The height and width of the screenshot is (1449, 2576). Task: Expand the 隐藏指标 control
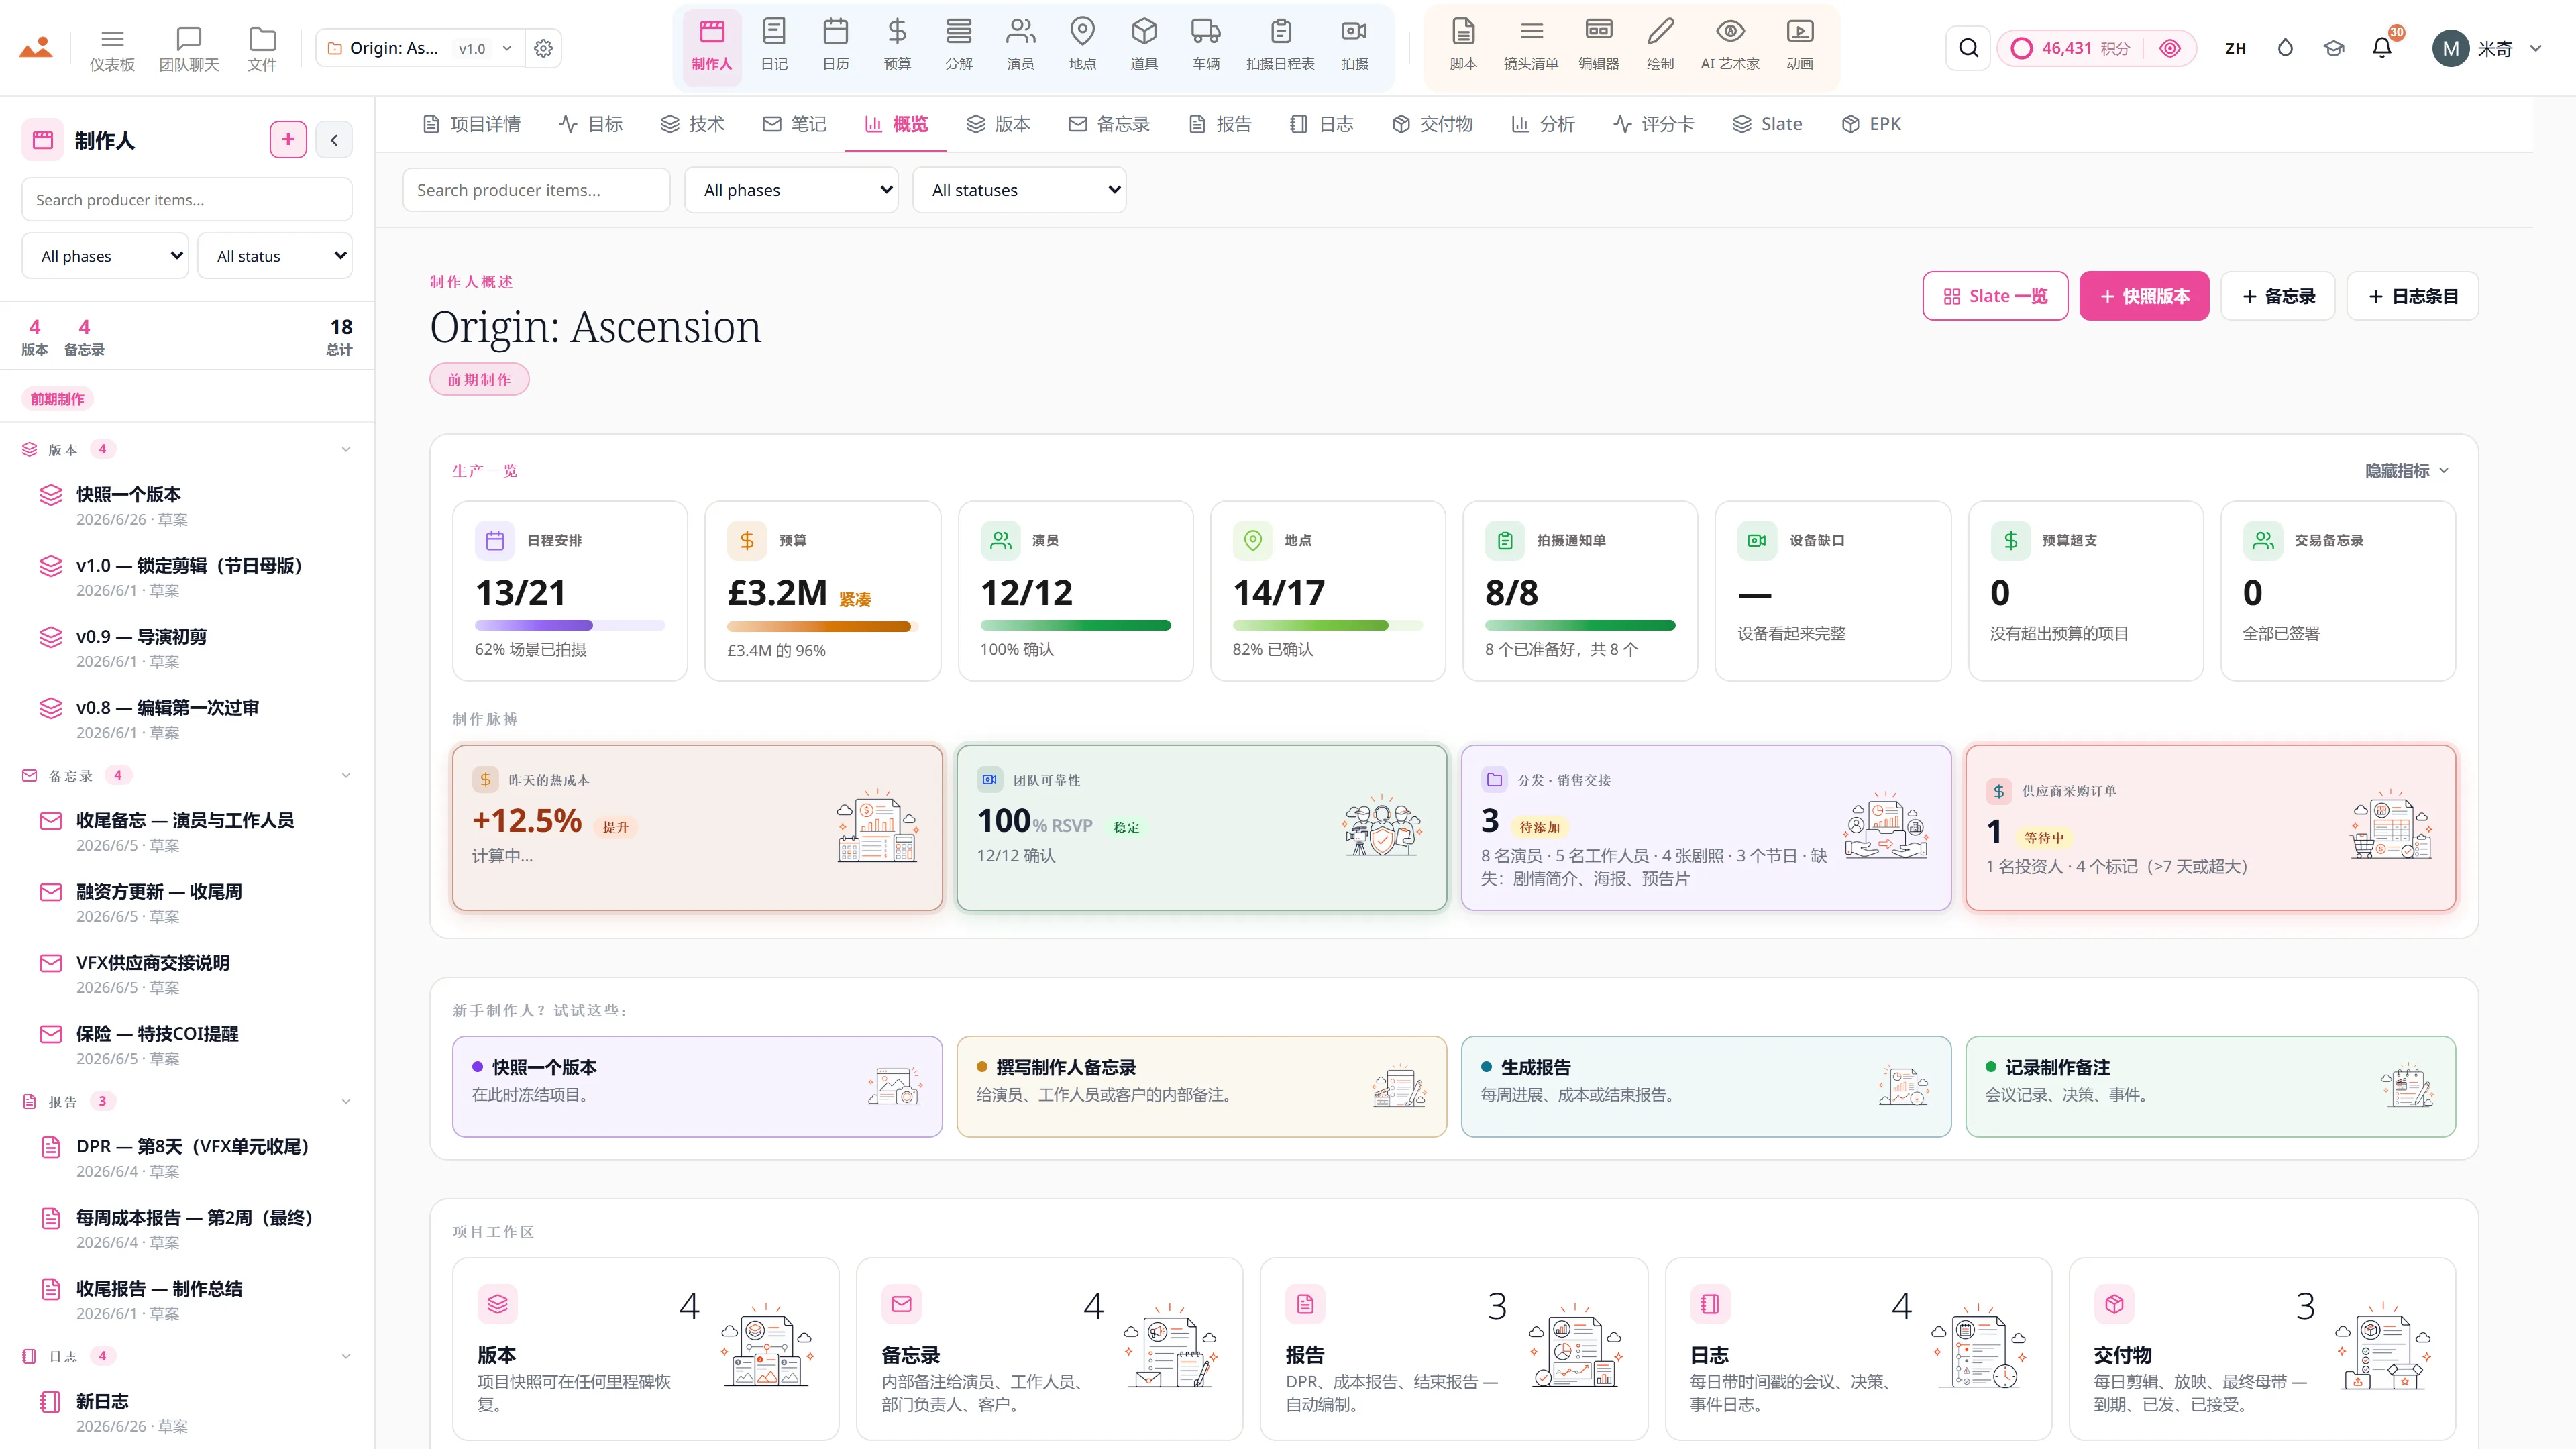click(x=2406, y=470)
